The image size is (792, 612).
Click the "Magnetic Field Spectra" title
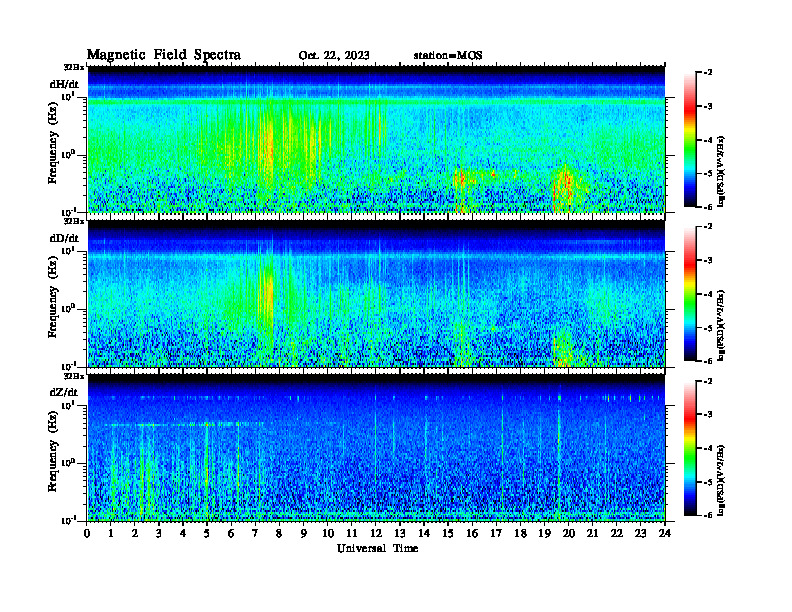pyautogui.click(x=164, y=55)
